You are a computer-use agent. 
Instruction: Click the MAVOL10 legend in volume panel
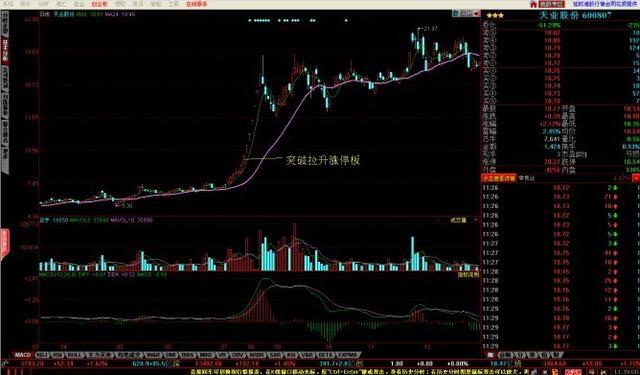[131, 220]
